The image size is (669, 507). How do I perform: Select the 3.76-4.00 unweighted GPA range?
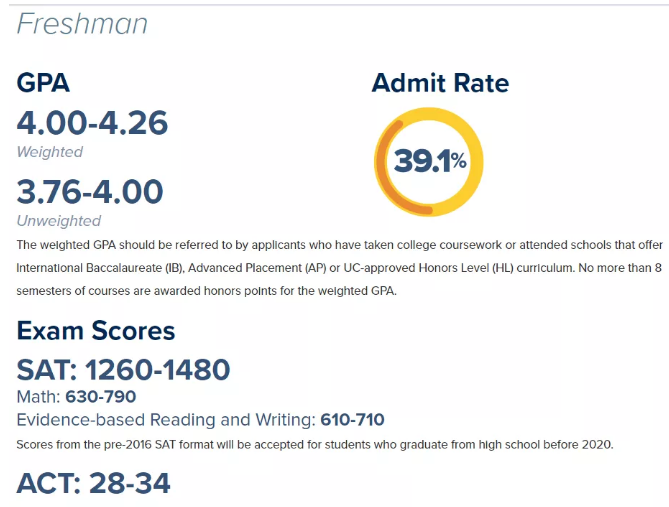(90, 191)
